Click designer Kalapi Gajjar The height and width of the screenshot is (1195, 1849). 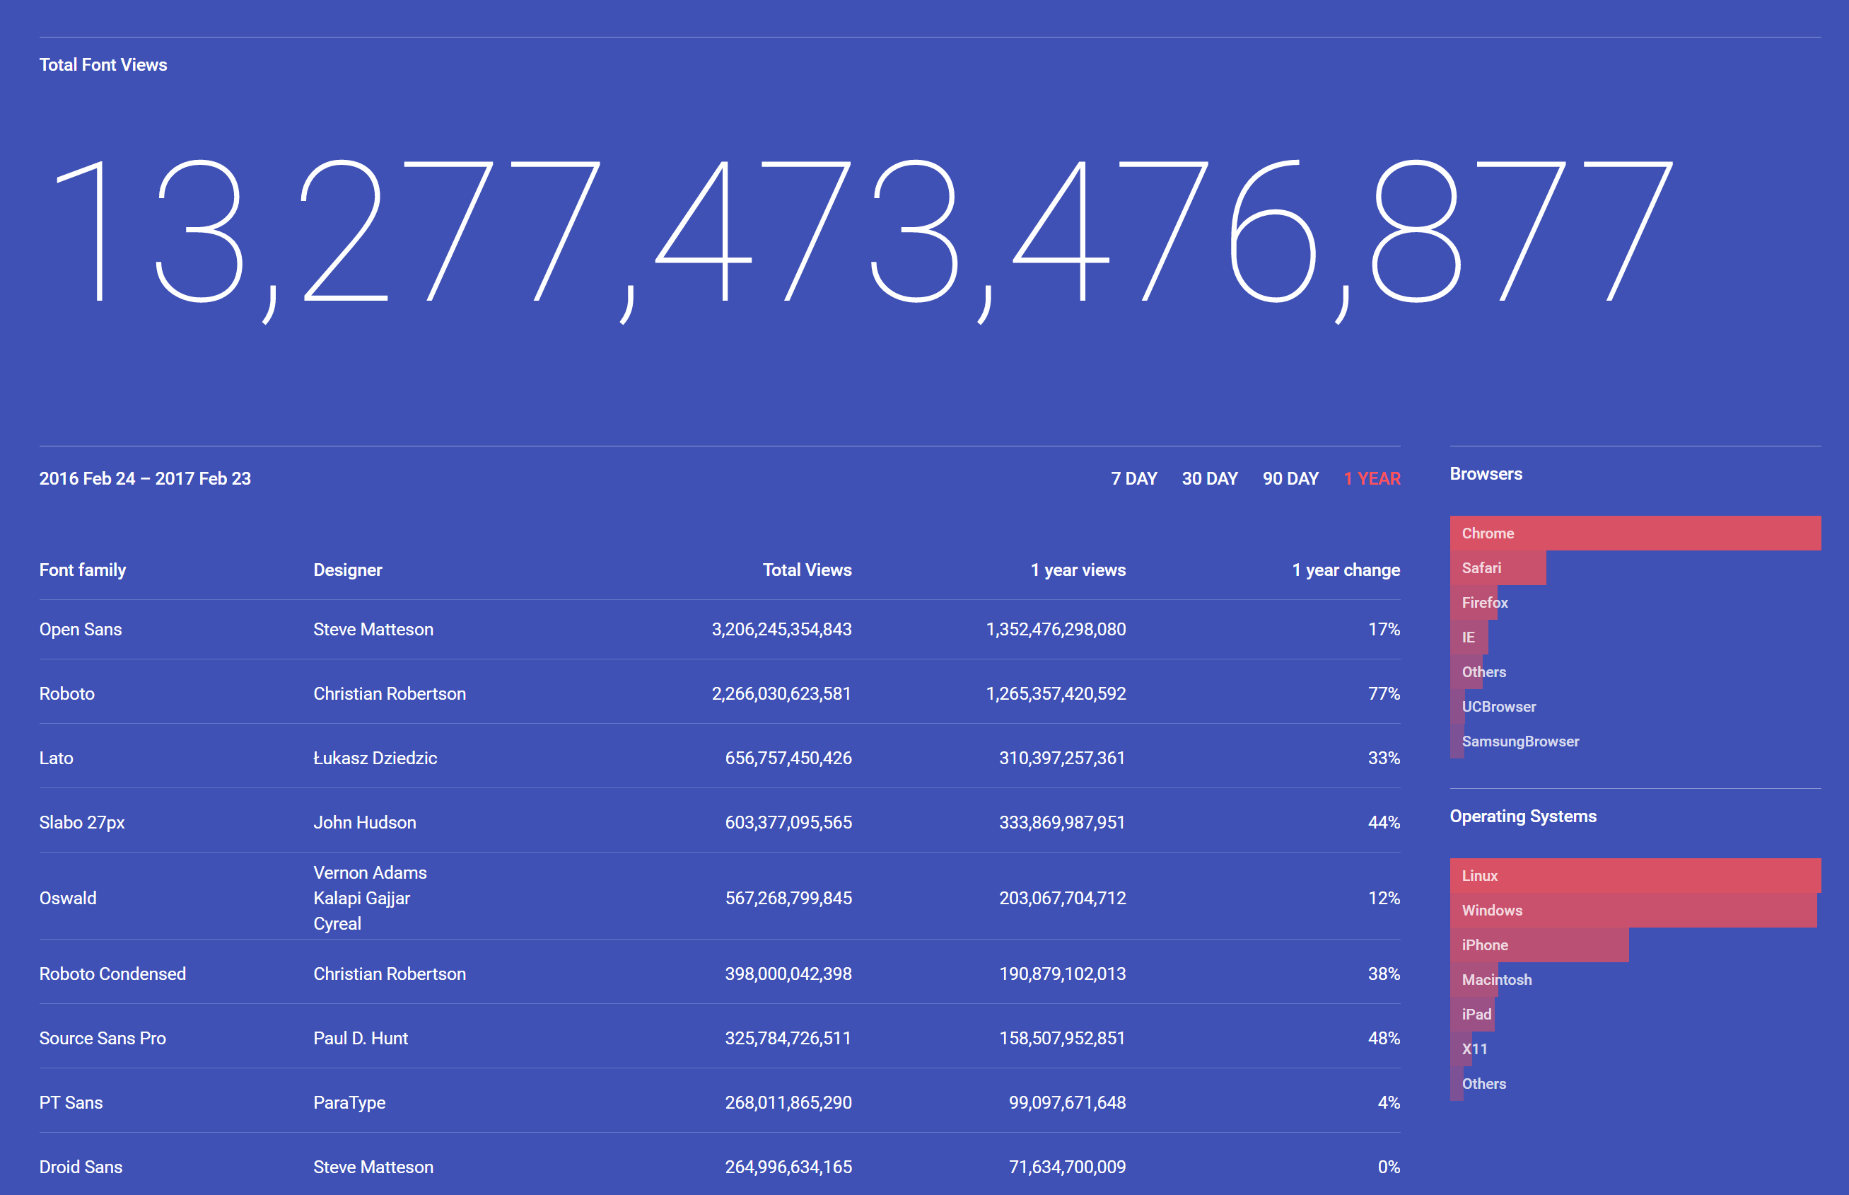pos(362,898)
